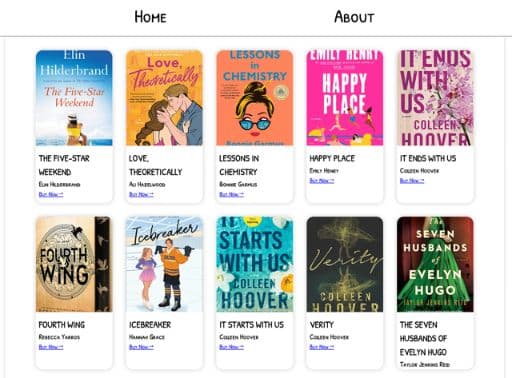Open the Happy Place book cover
The width and height of the screenshot is (512, 378).
pyautogui.click(x=345, y=98)
